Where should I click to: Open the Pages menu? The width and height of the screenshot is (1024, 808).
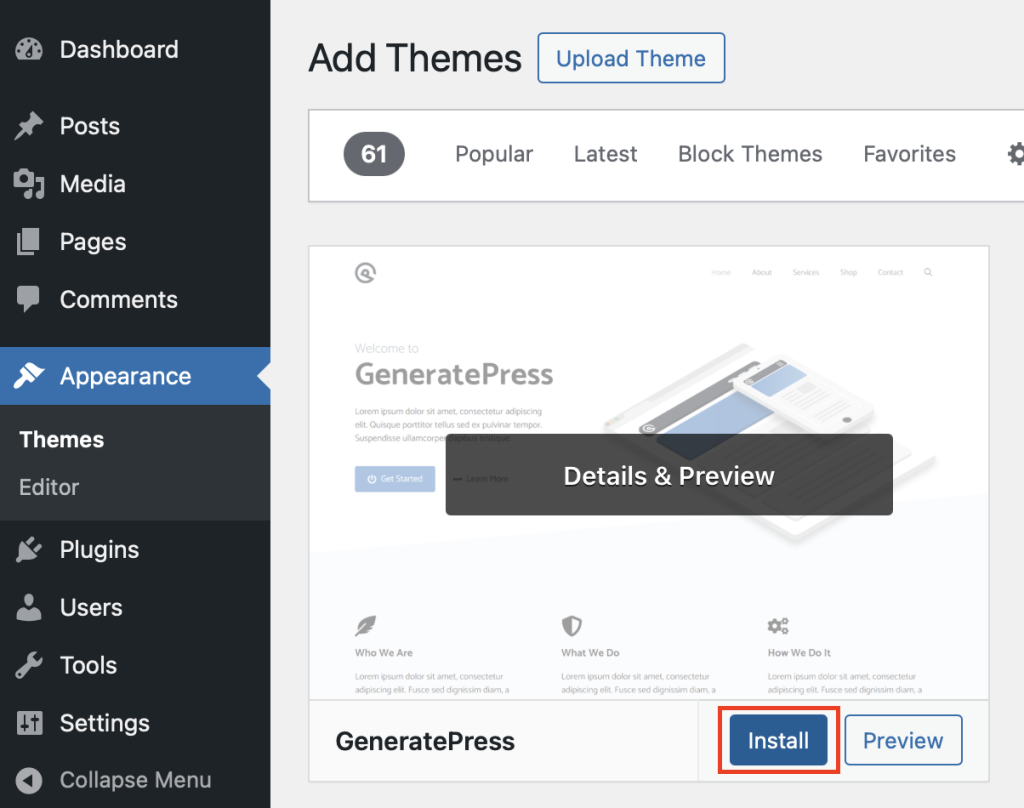(135, 242)
